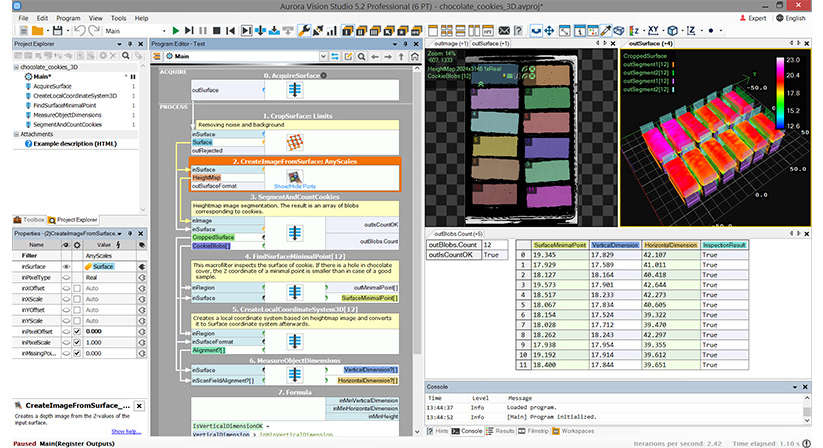Image resolution: width=823 pixels, height=448 pixels.
Task: Click the search magnifier in Program Editor
Action: tap(362, 56)
